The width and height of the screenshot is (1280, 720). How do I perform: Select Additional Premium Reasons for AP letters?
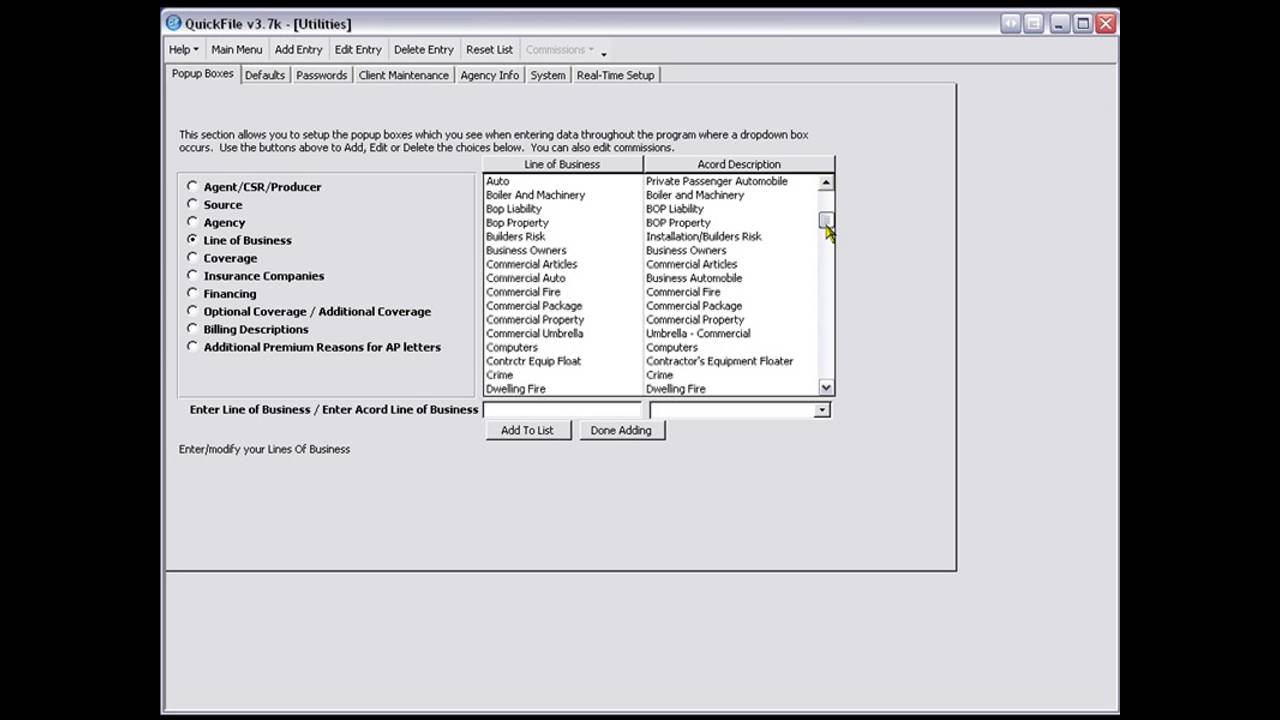tap(192, 347)
